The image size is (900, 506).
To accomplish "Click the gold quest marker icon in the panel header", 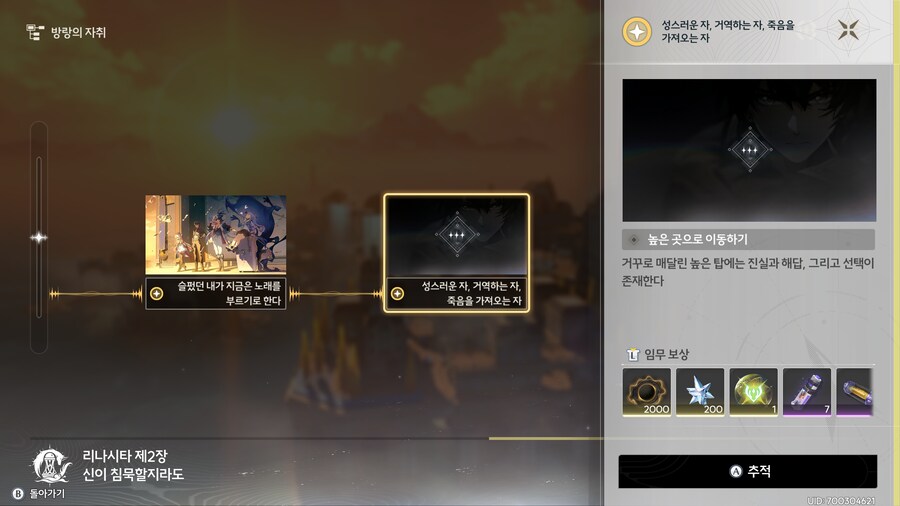I will pos(637,32).
